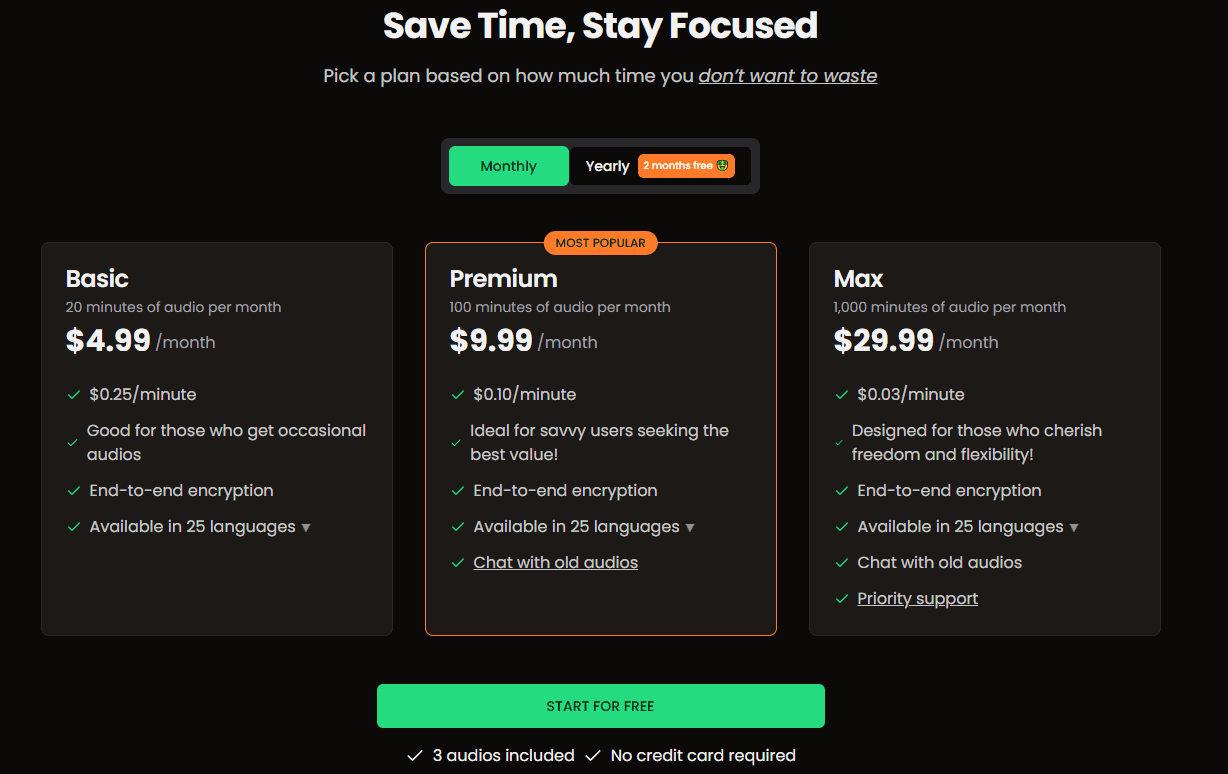Click the START FOR FREE button
Screen dimensions: 1228x774
(600, 706)
